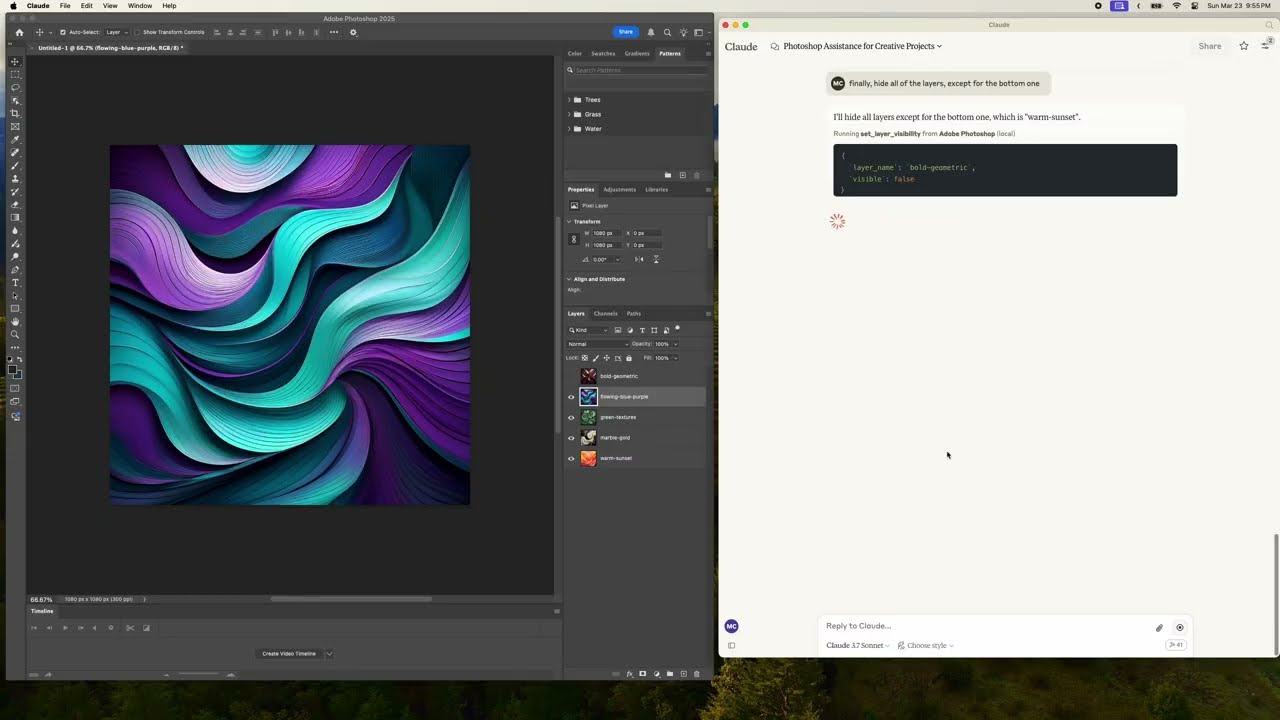Select the Eyedropper tool

[15, 140]
